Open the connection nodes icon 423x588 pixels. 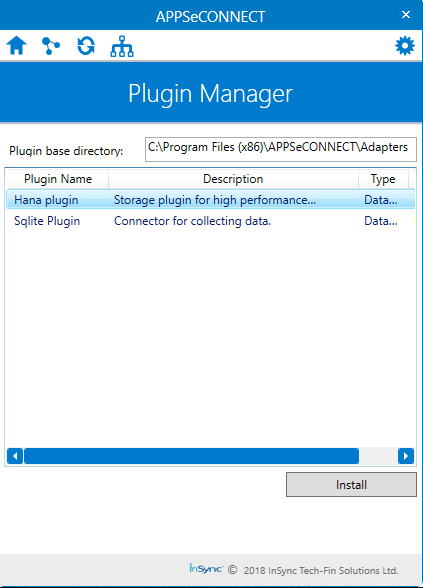51,46
